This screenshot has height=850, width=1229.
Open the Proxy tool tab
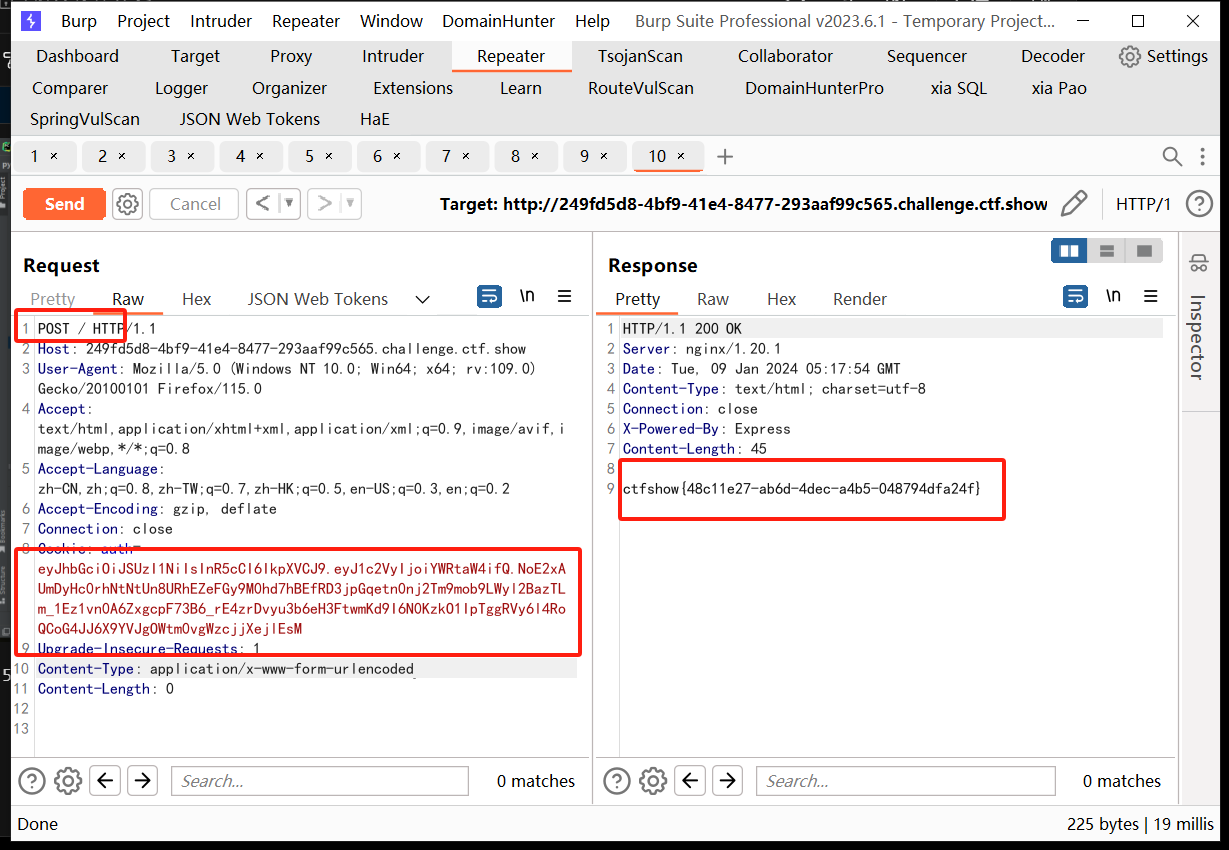(291, 56)
